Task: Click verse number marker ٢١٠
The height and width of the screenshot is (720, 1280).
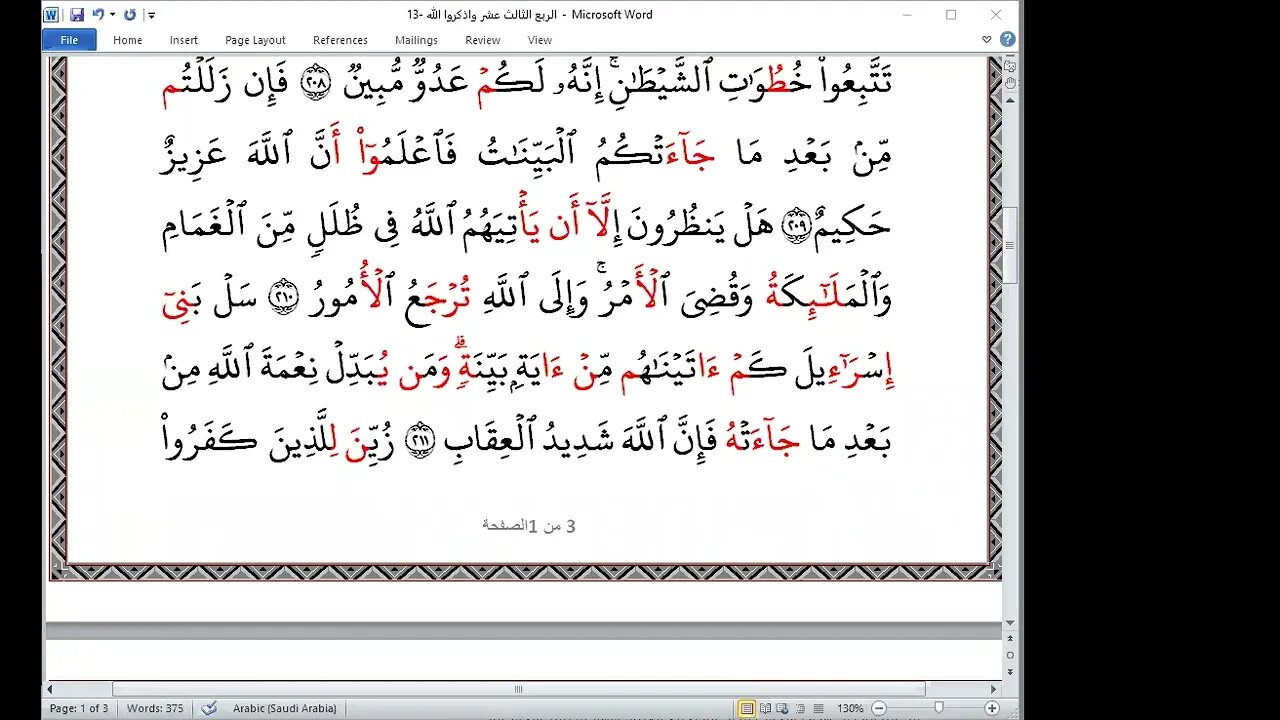Action: [284, 299]
